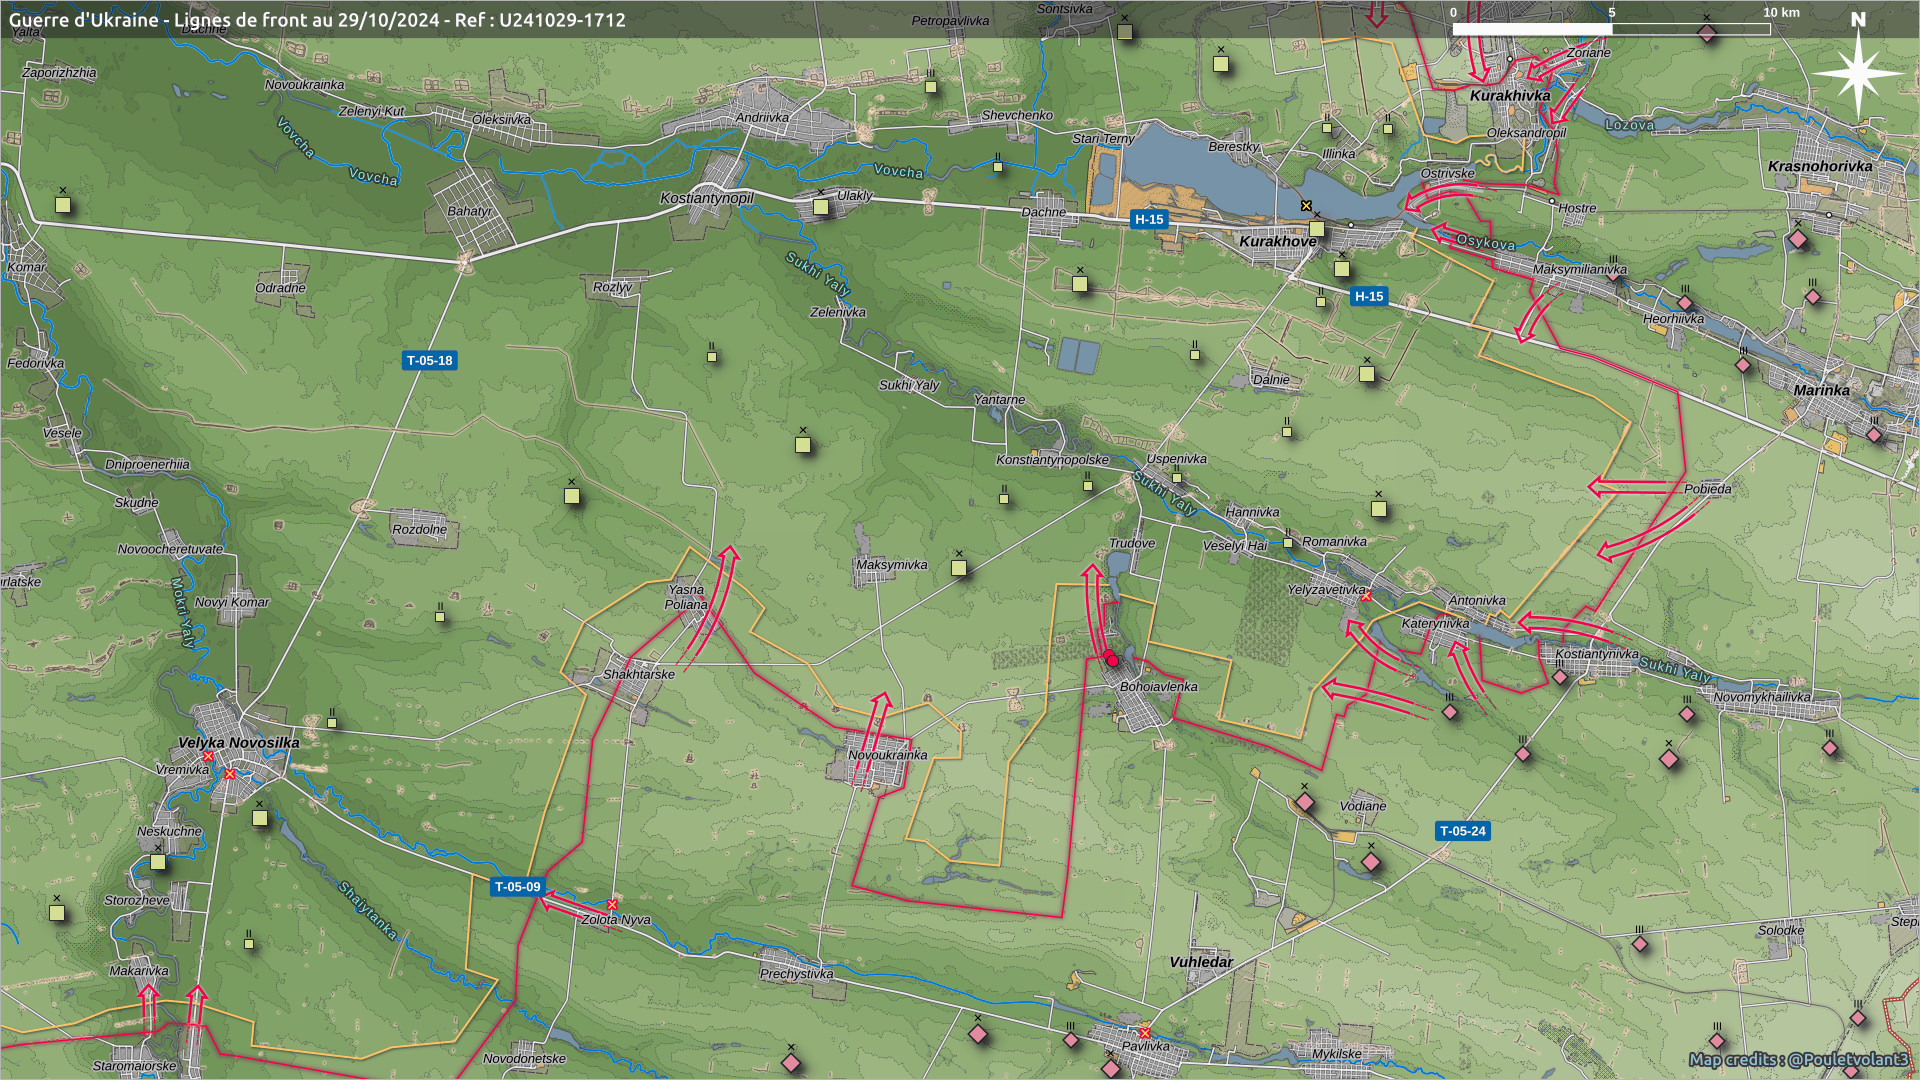Image resolution: width=1920 pixels, height=1080 pixels.
Task: Click H-15 road shield near Stari Terny
Action: click(x=1148, y=219)
